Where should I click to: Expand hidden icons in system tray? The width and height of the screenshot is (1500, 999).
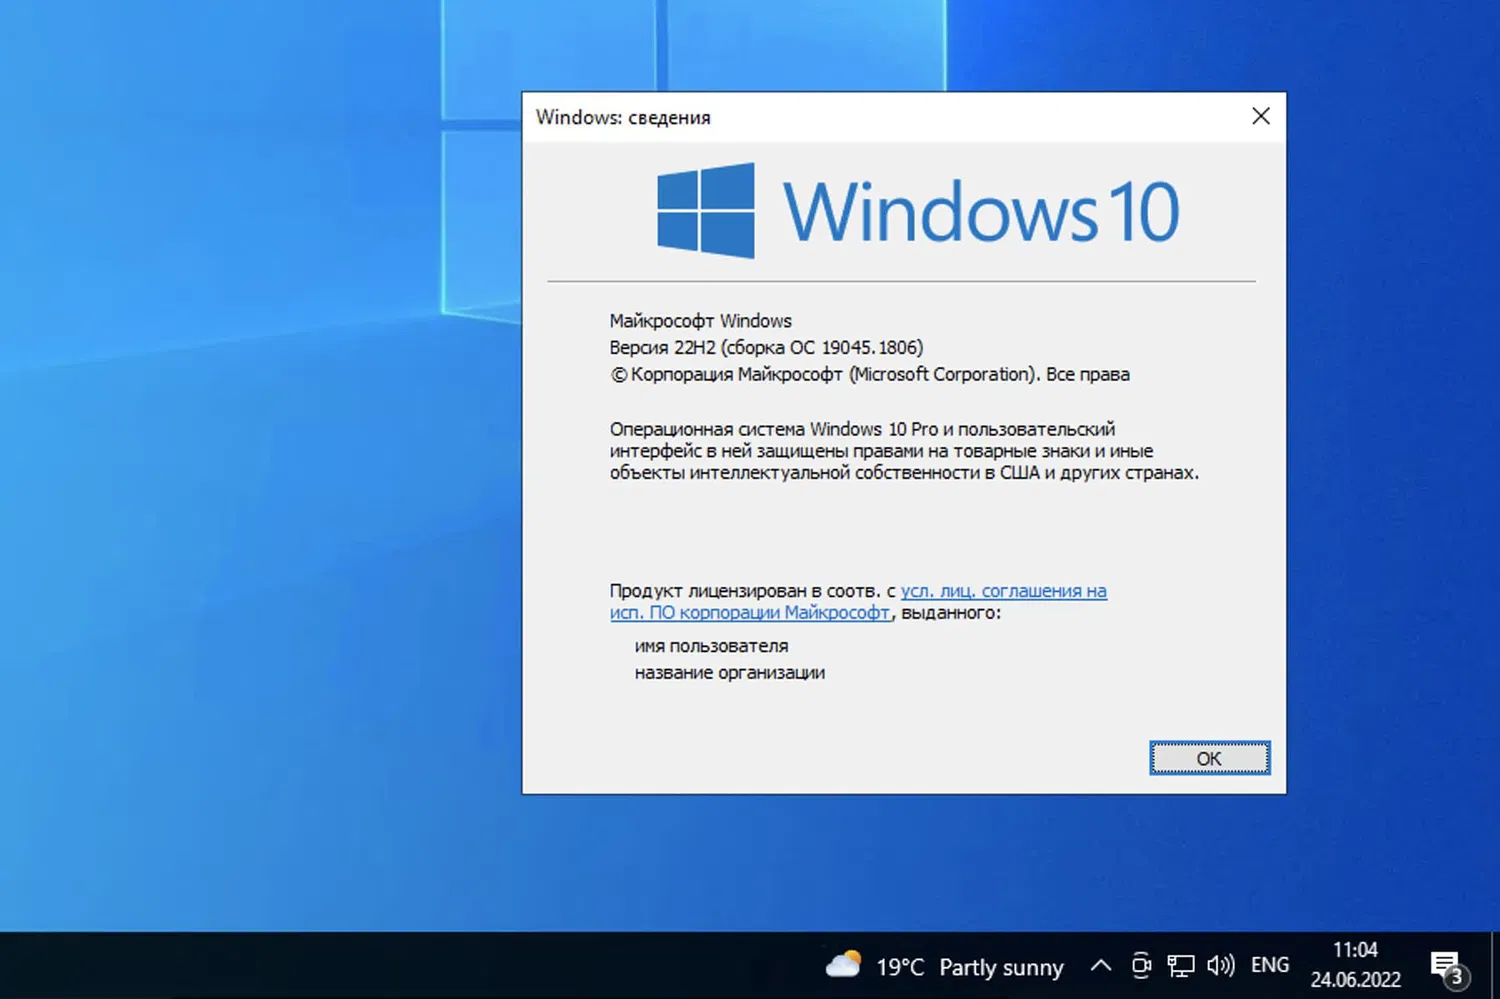(1100, 966)
